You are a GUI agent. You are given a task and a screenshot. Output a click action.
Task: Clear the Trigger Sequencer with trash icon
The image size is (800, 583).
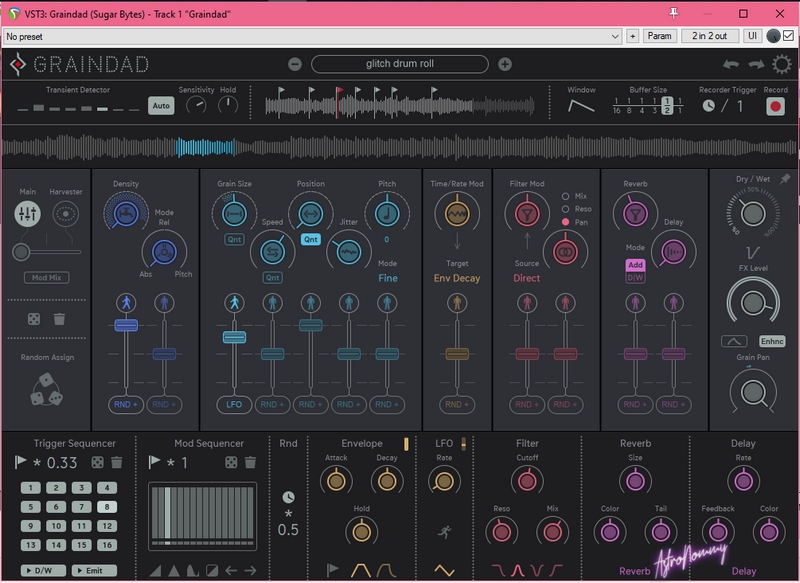[117, 463]
